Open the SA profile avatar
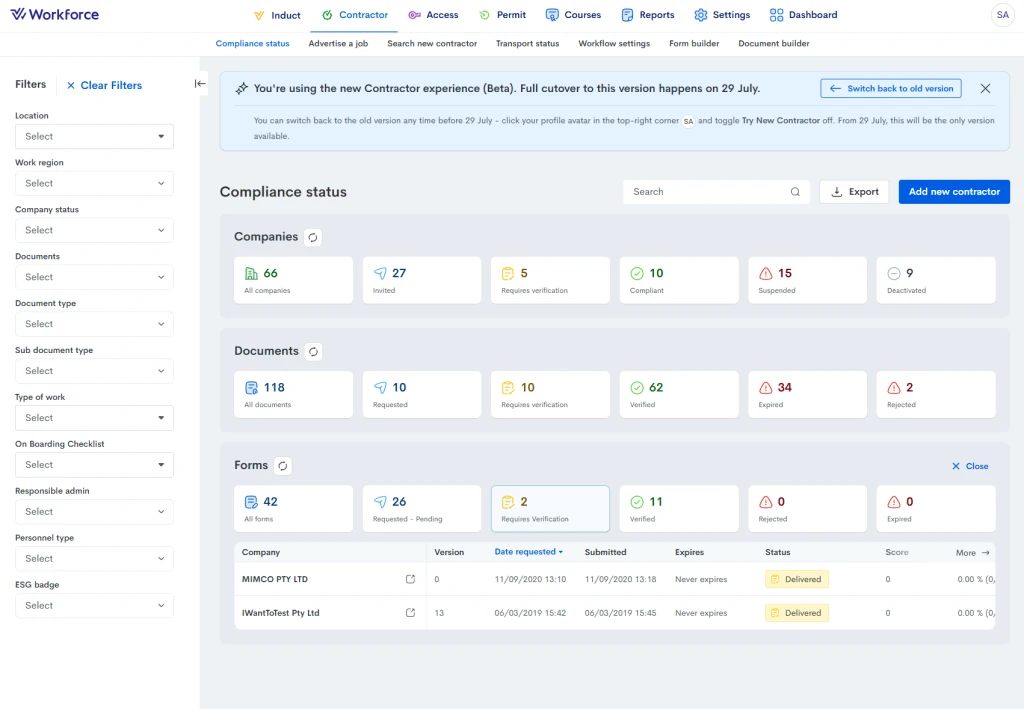The width and height of the screenshot is (1024, 709). pos(1002,15)
